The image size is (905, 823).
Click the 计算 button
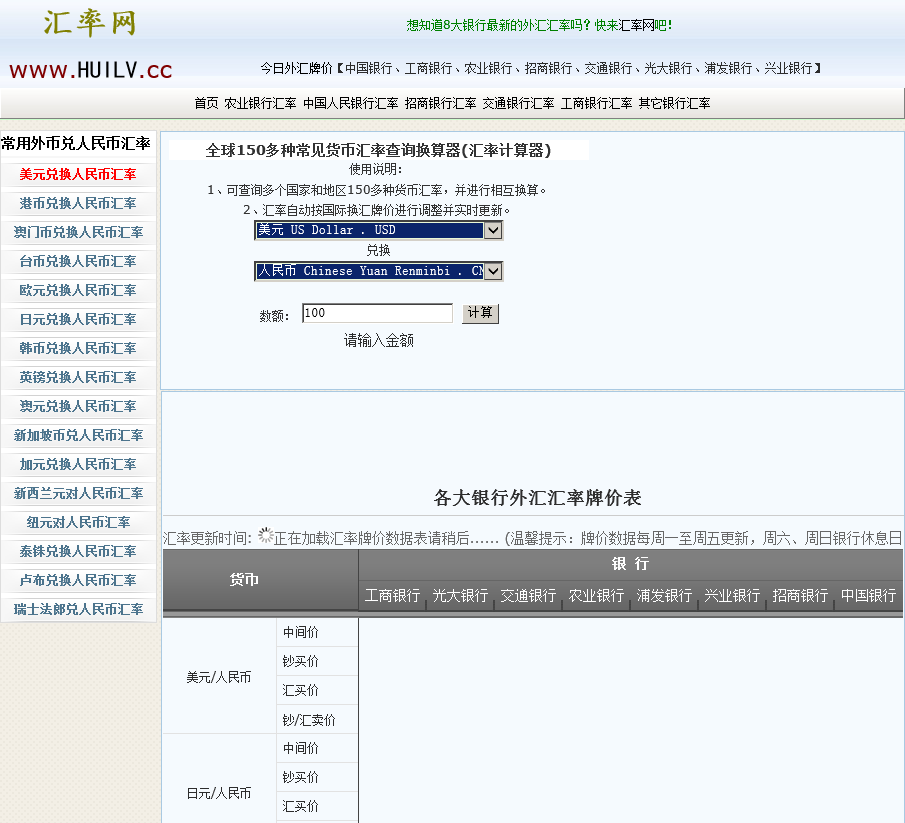tap(480, 313)
